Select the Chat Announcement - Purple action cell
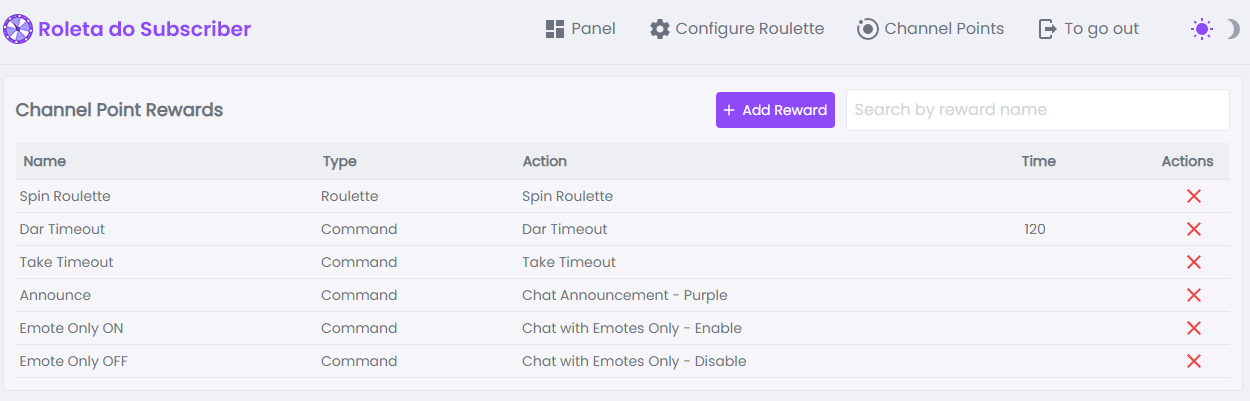Screen dimensions: 1250x401 tap(625, 295)
